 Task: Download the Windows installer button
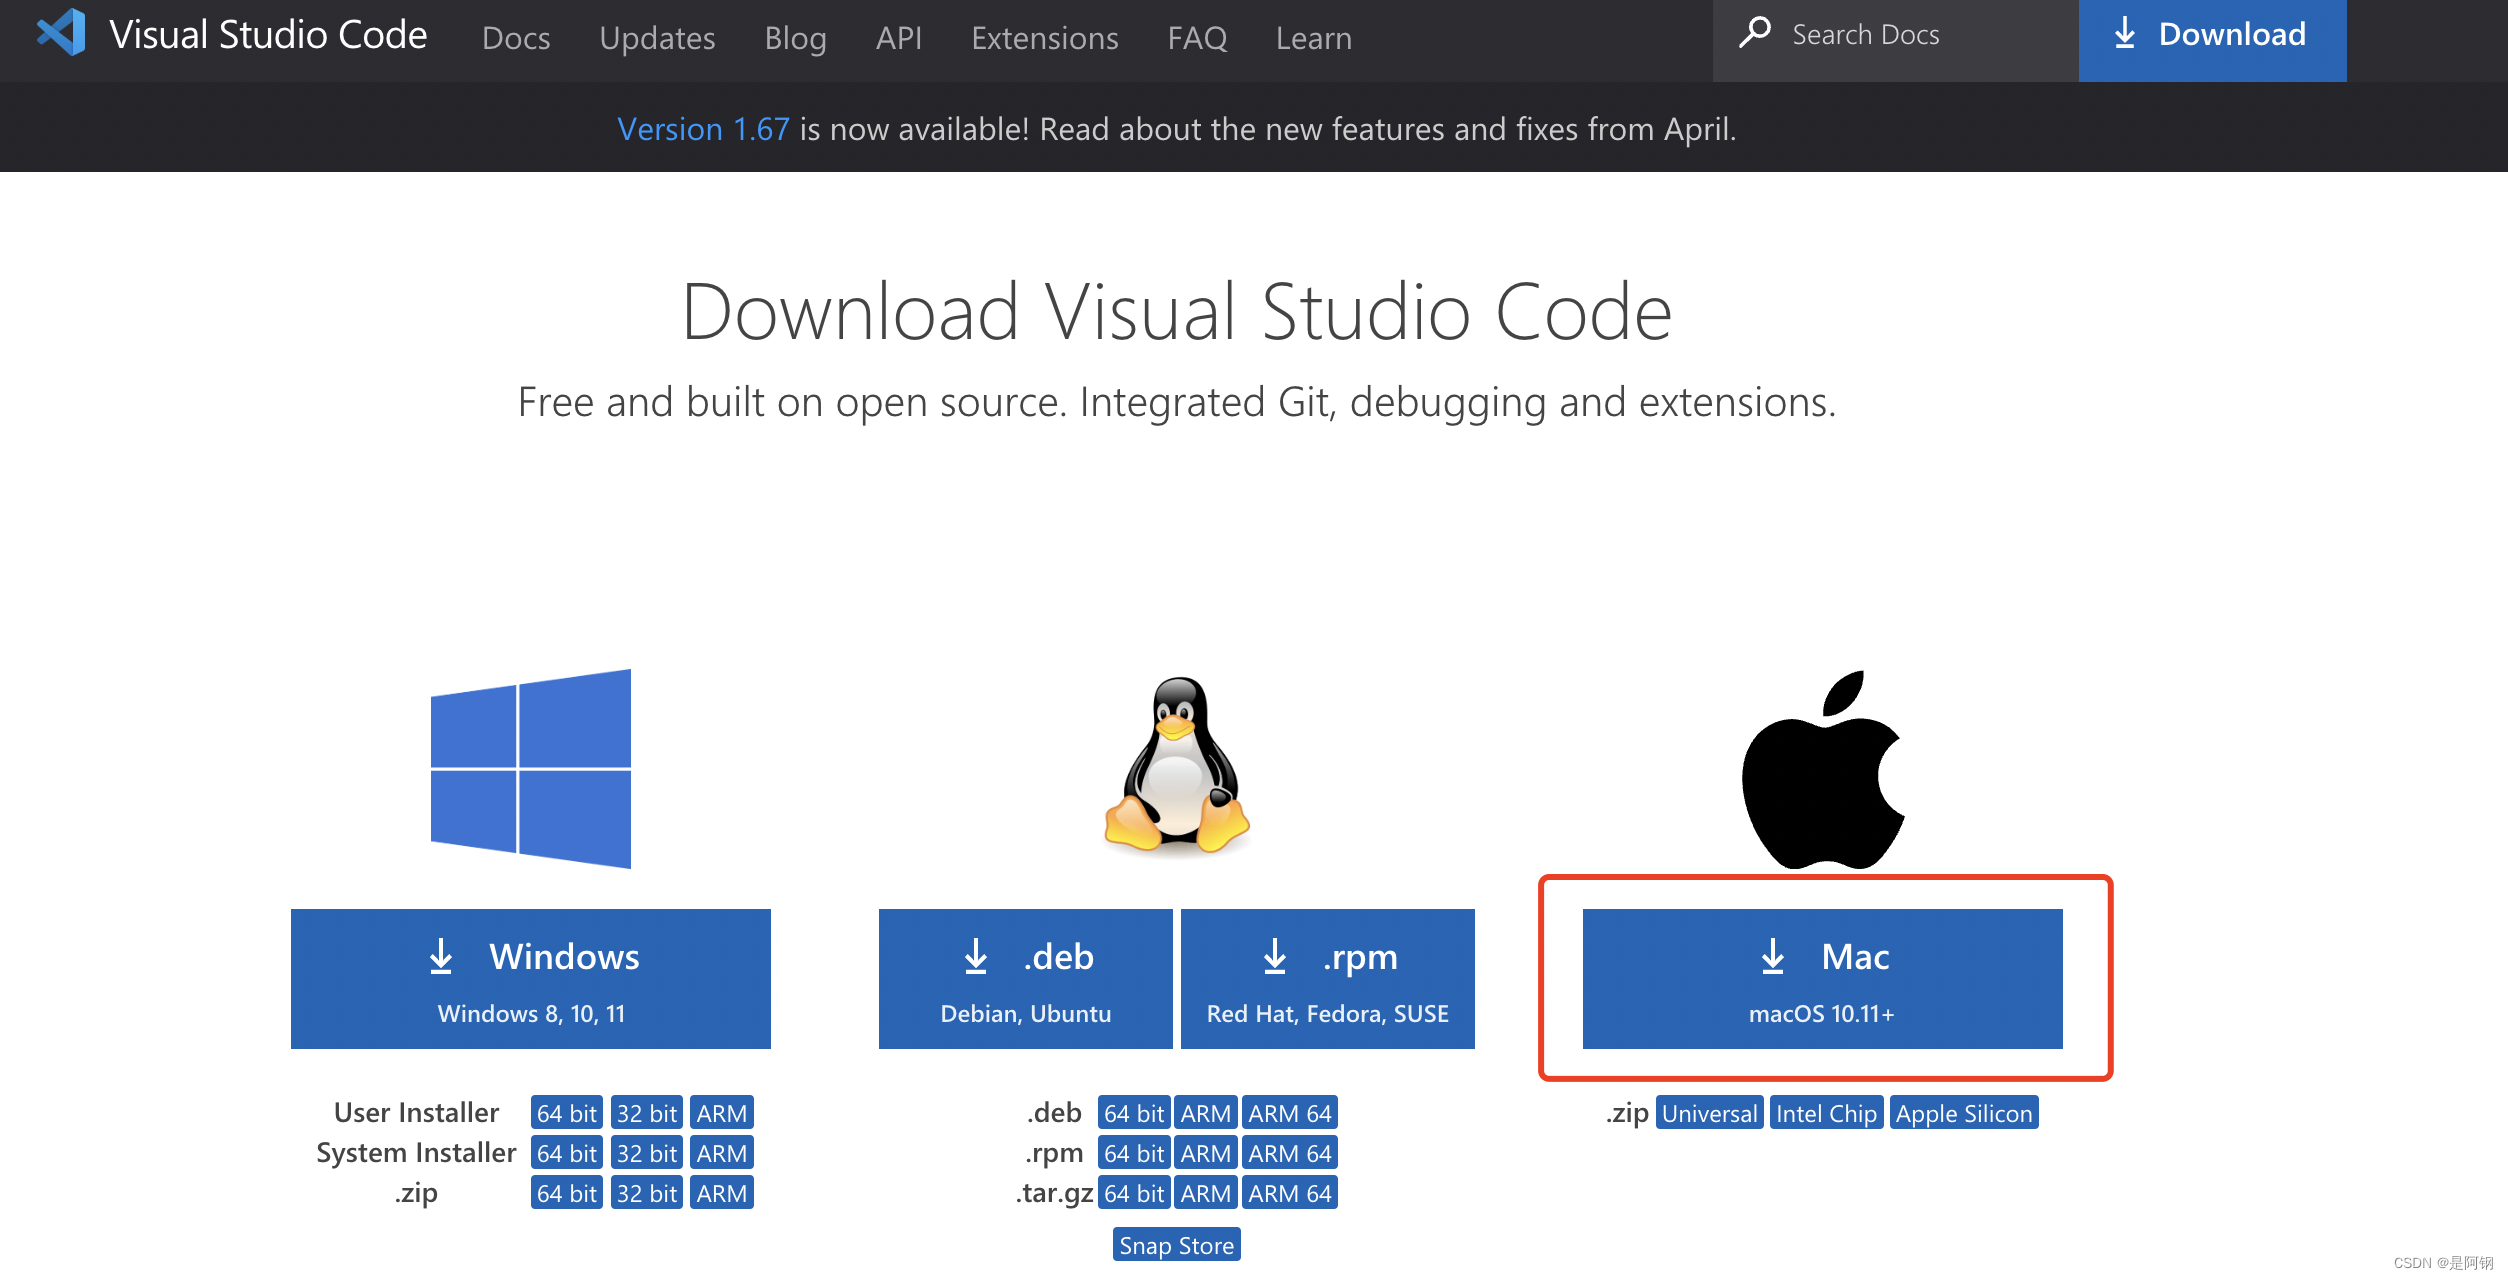531,979
